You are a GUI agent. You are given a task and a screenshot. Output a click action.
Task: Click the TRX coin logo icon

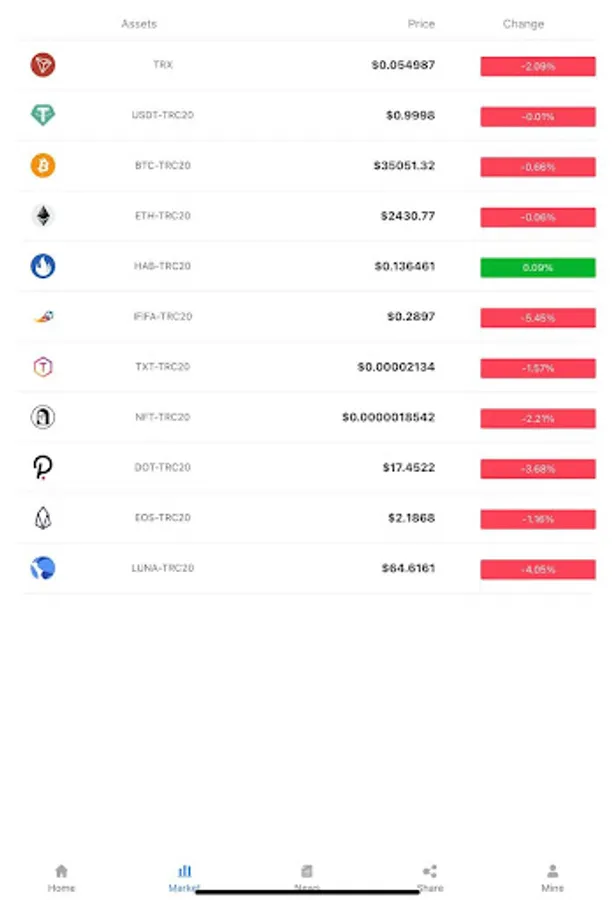click(43, 66)
